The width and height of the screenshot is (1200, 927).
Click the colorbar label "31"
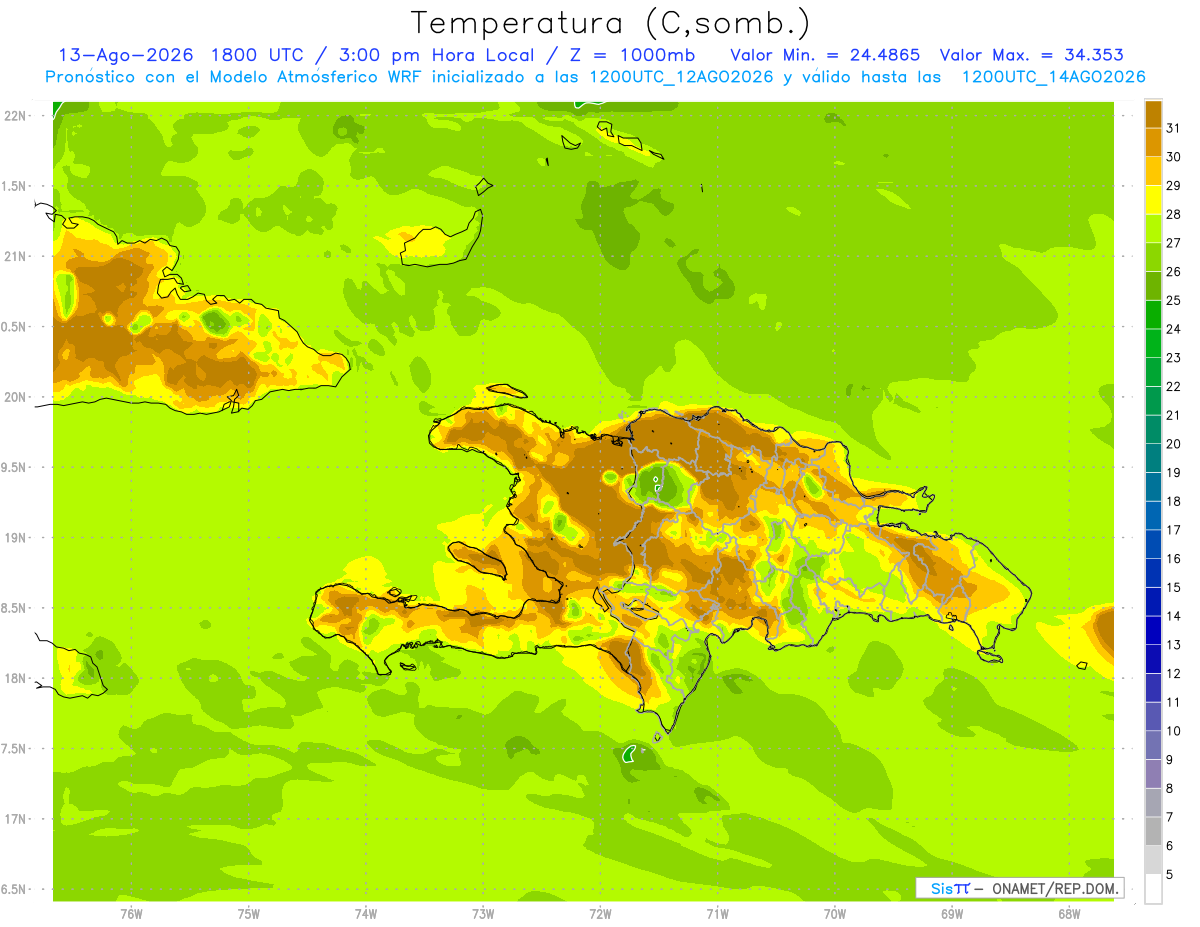pyautogui.click(x=1173, y=128)
